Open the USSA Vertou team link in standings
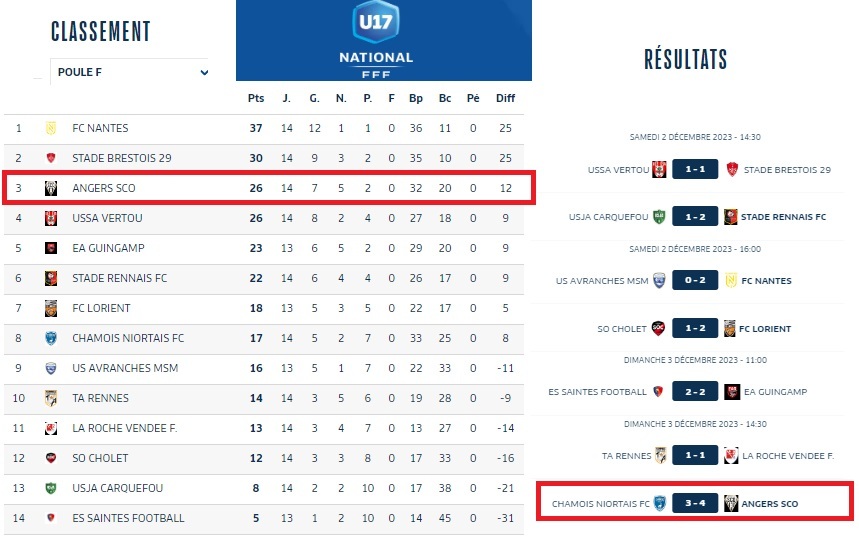Image resolution: width=859 pixels, height=539 pixels. coord(107,218)
